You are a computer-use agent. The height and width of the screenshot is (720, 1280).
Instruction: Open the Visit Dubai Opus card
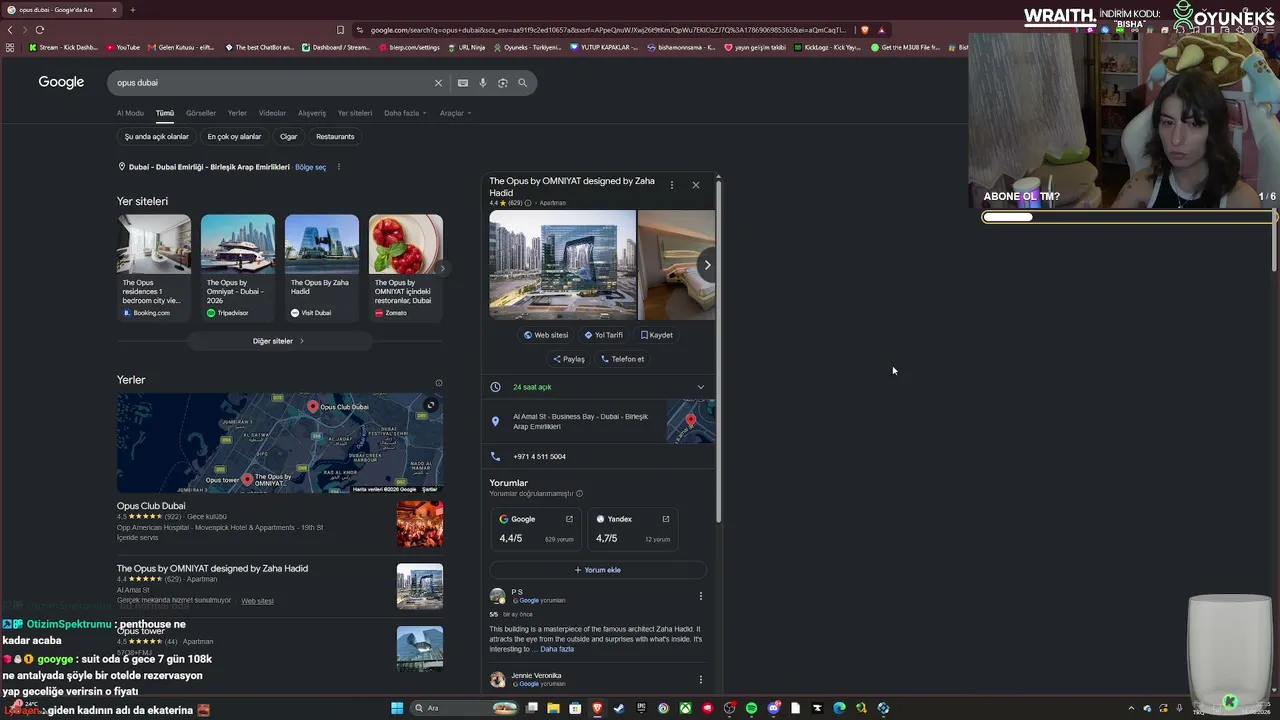[x=322, y=267]
